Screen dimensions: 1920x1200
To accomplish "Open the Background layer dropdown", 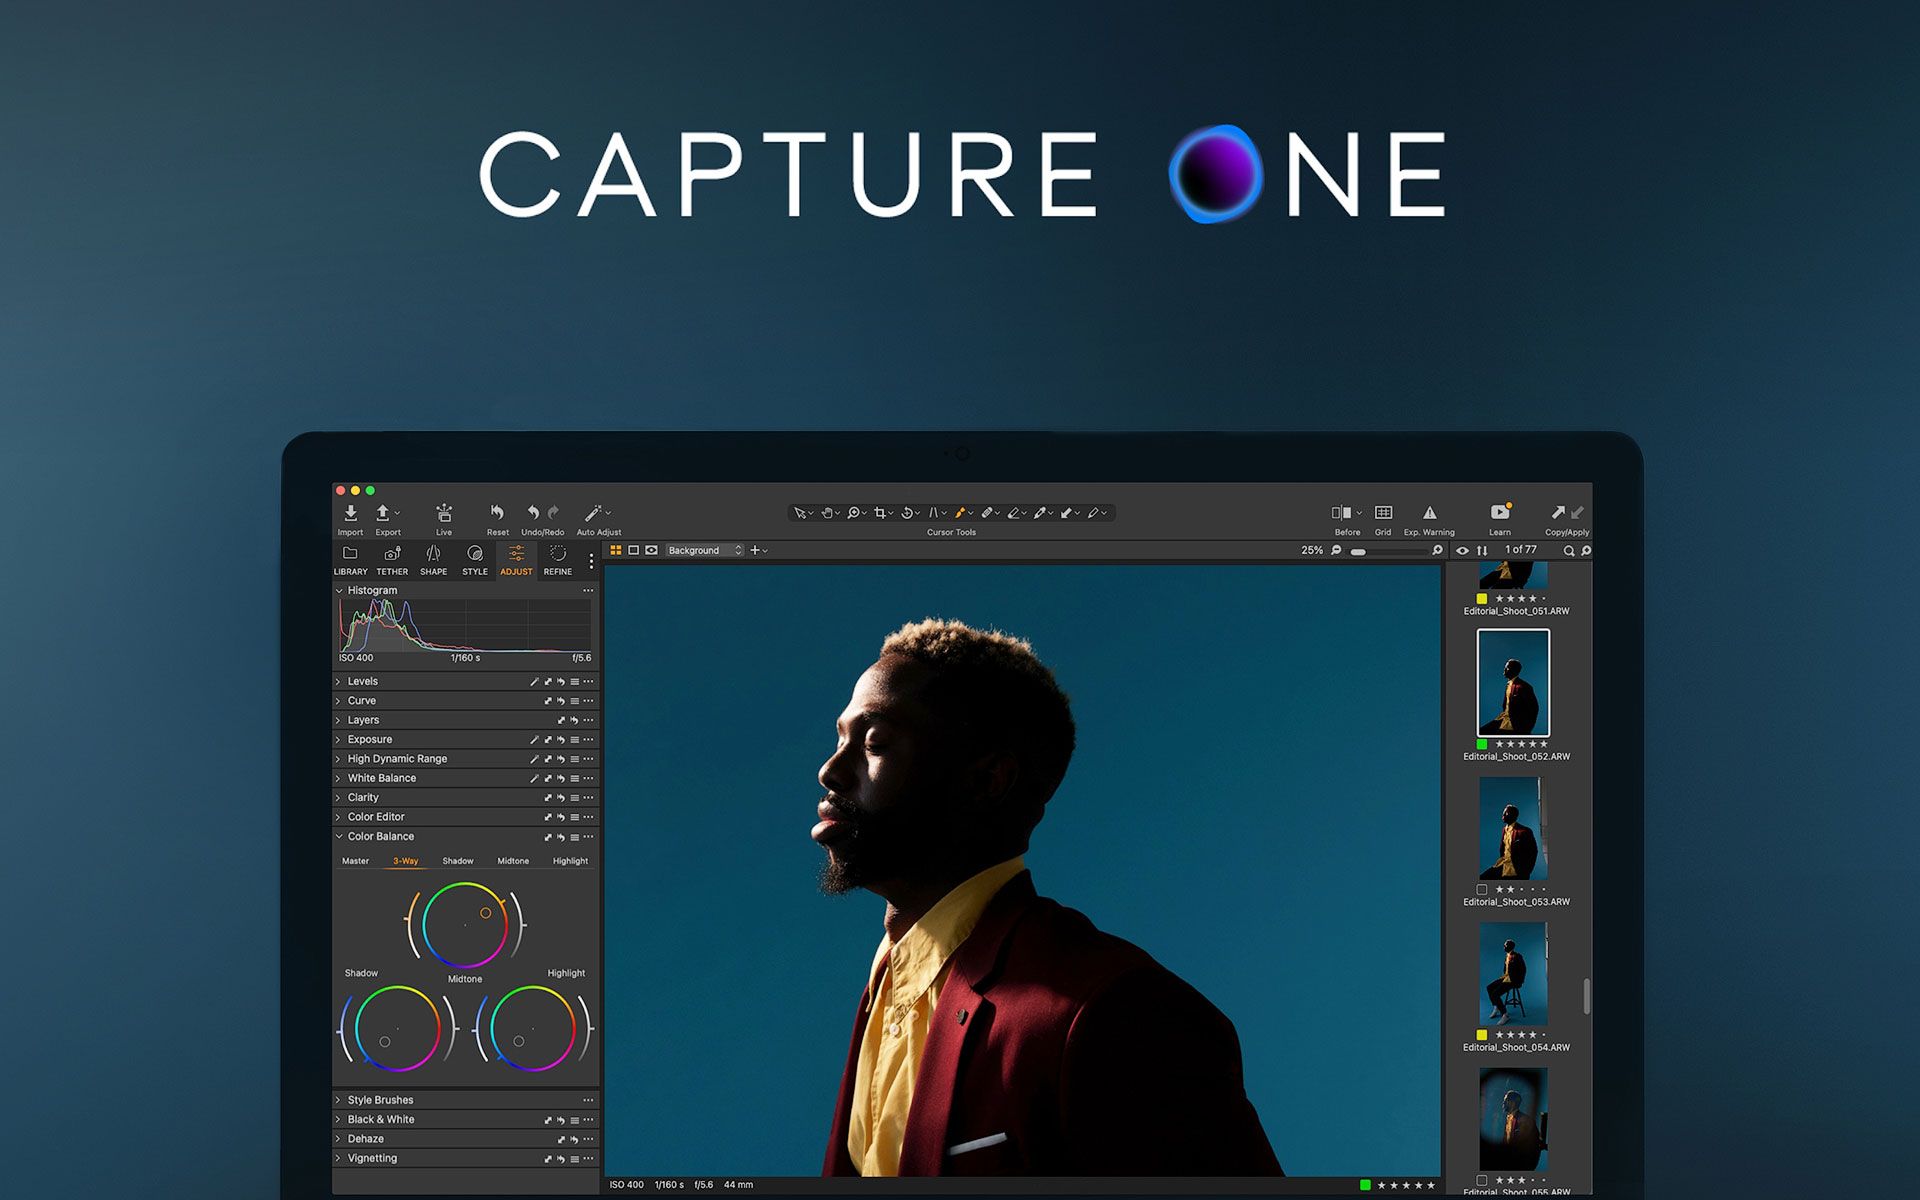I will click(x=705, y=551).
